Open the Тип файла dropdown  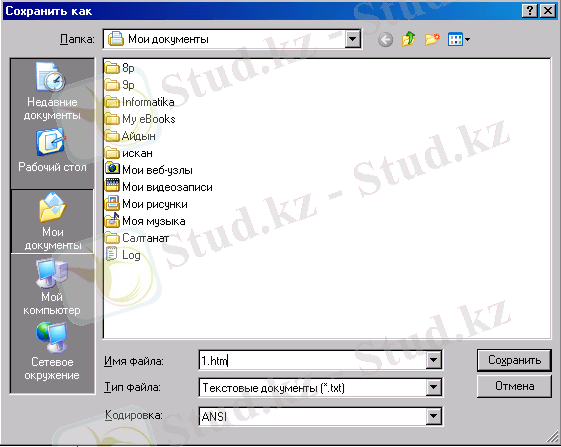433,388
